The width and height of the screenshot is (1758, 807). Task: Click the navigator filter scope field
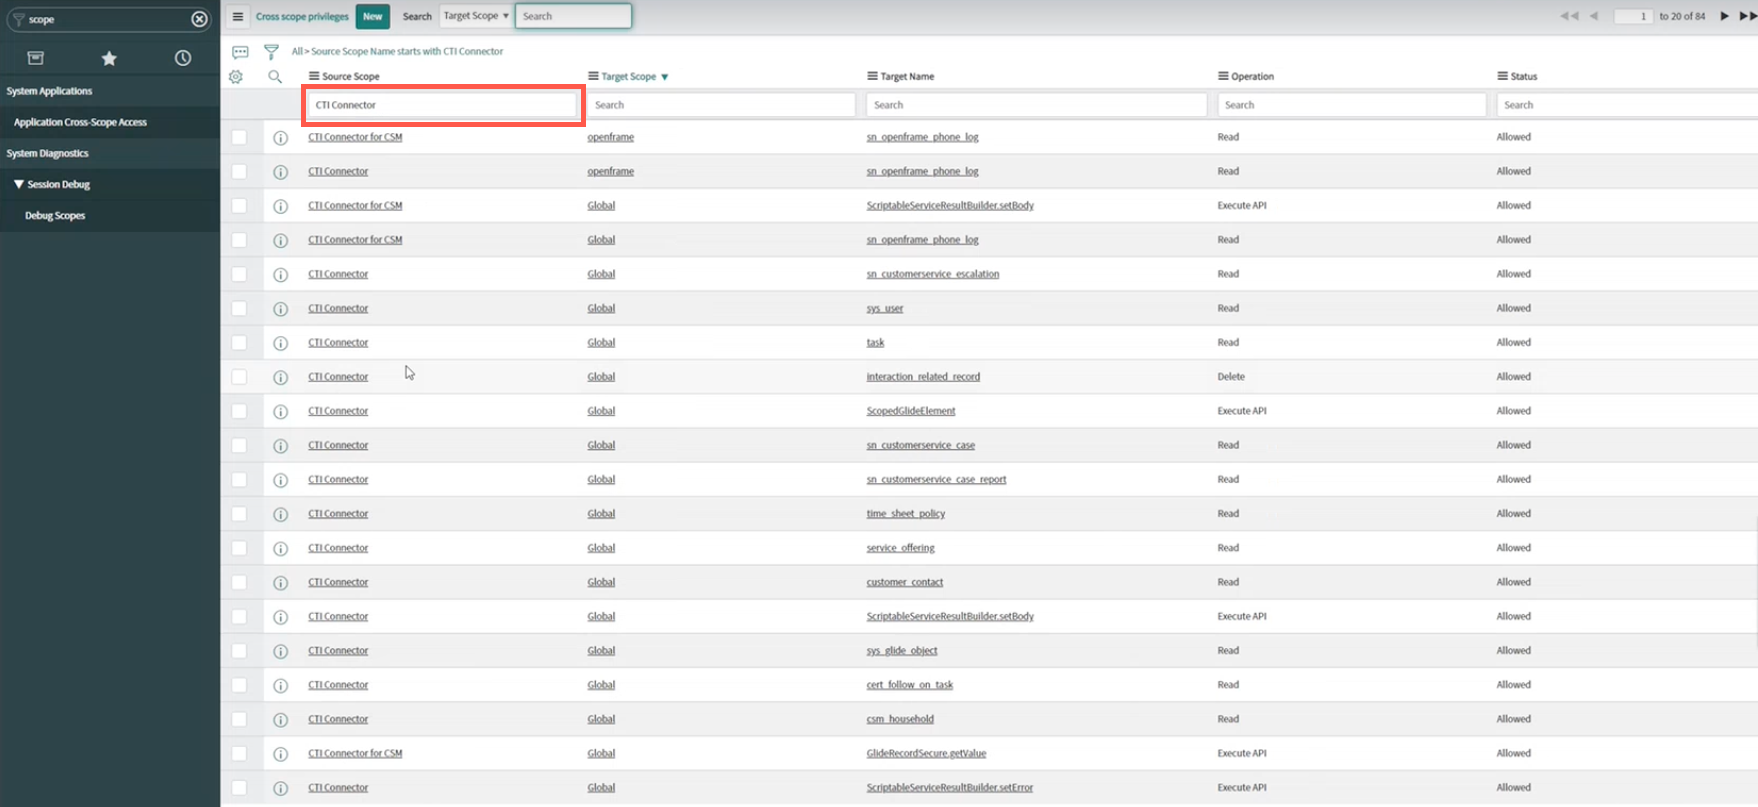click(x=108, y=19)
